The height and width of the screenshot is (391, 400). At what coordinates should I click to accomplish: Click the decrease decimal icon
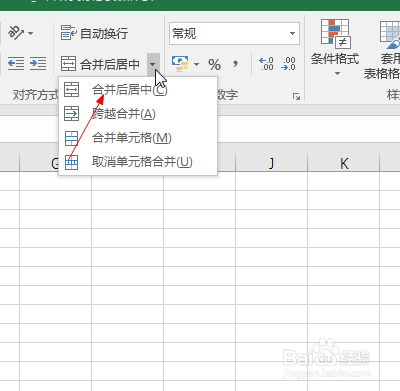click(288, 64)
